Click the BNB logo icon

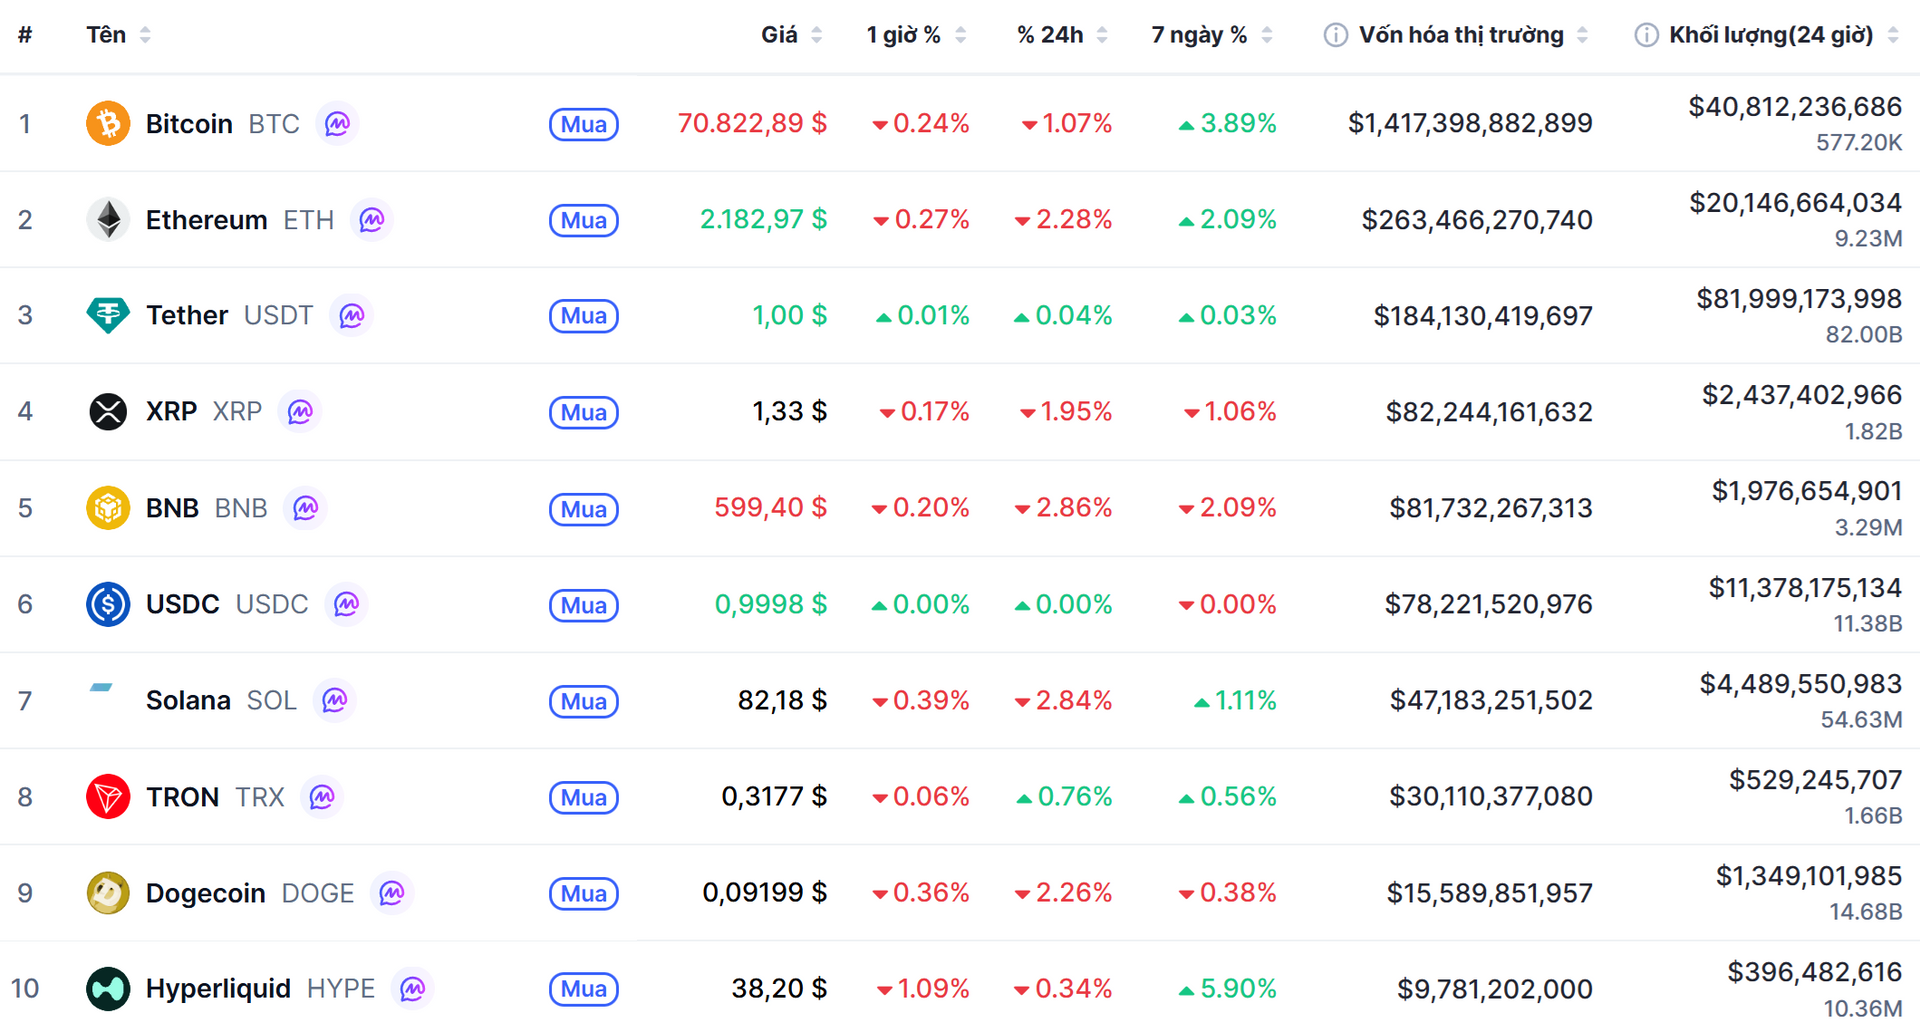(x=108, y=508)
